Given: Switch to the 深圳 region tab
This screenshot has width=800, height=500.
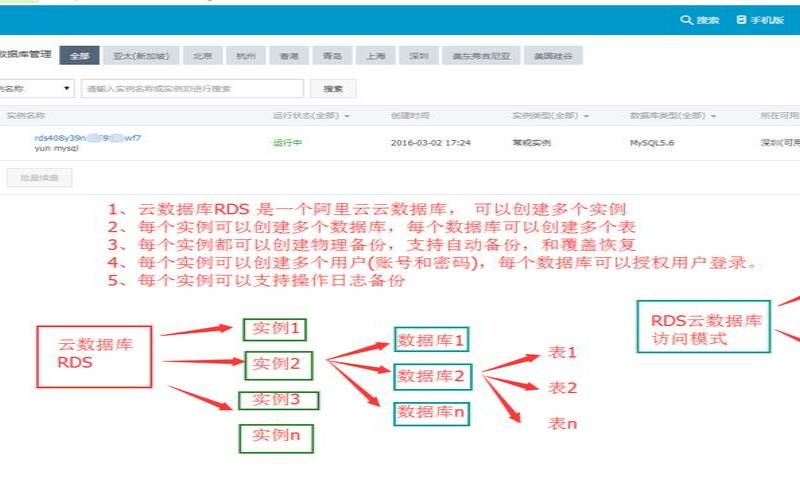Looking at the screenshot, I should [419, 56].
